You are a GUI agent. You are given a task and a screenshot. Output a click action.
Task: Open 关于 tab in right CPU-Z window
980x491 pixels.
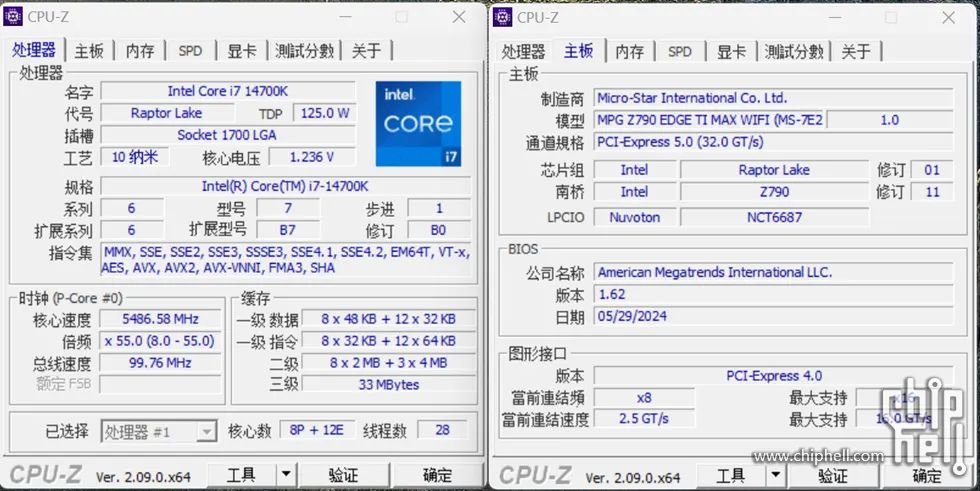point(856,51)
